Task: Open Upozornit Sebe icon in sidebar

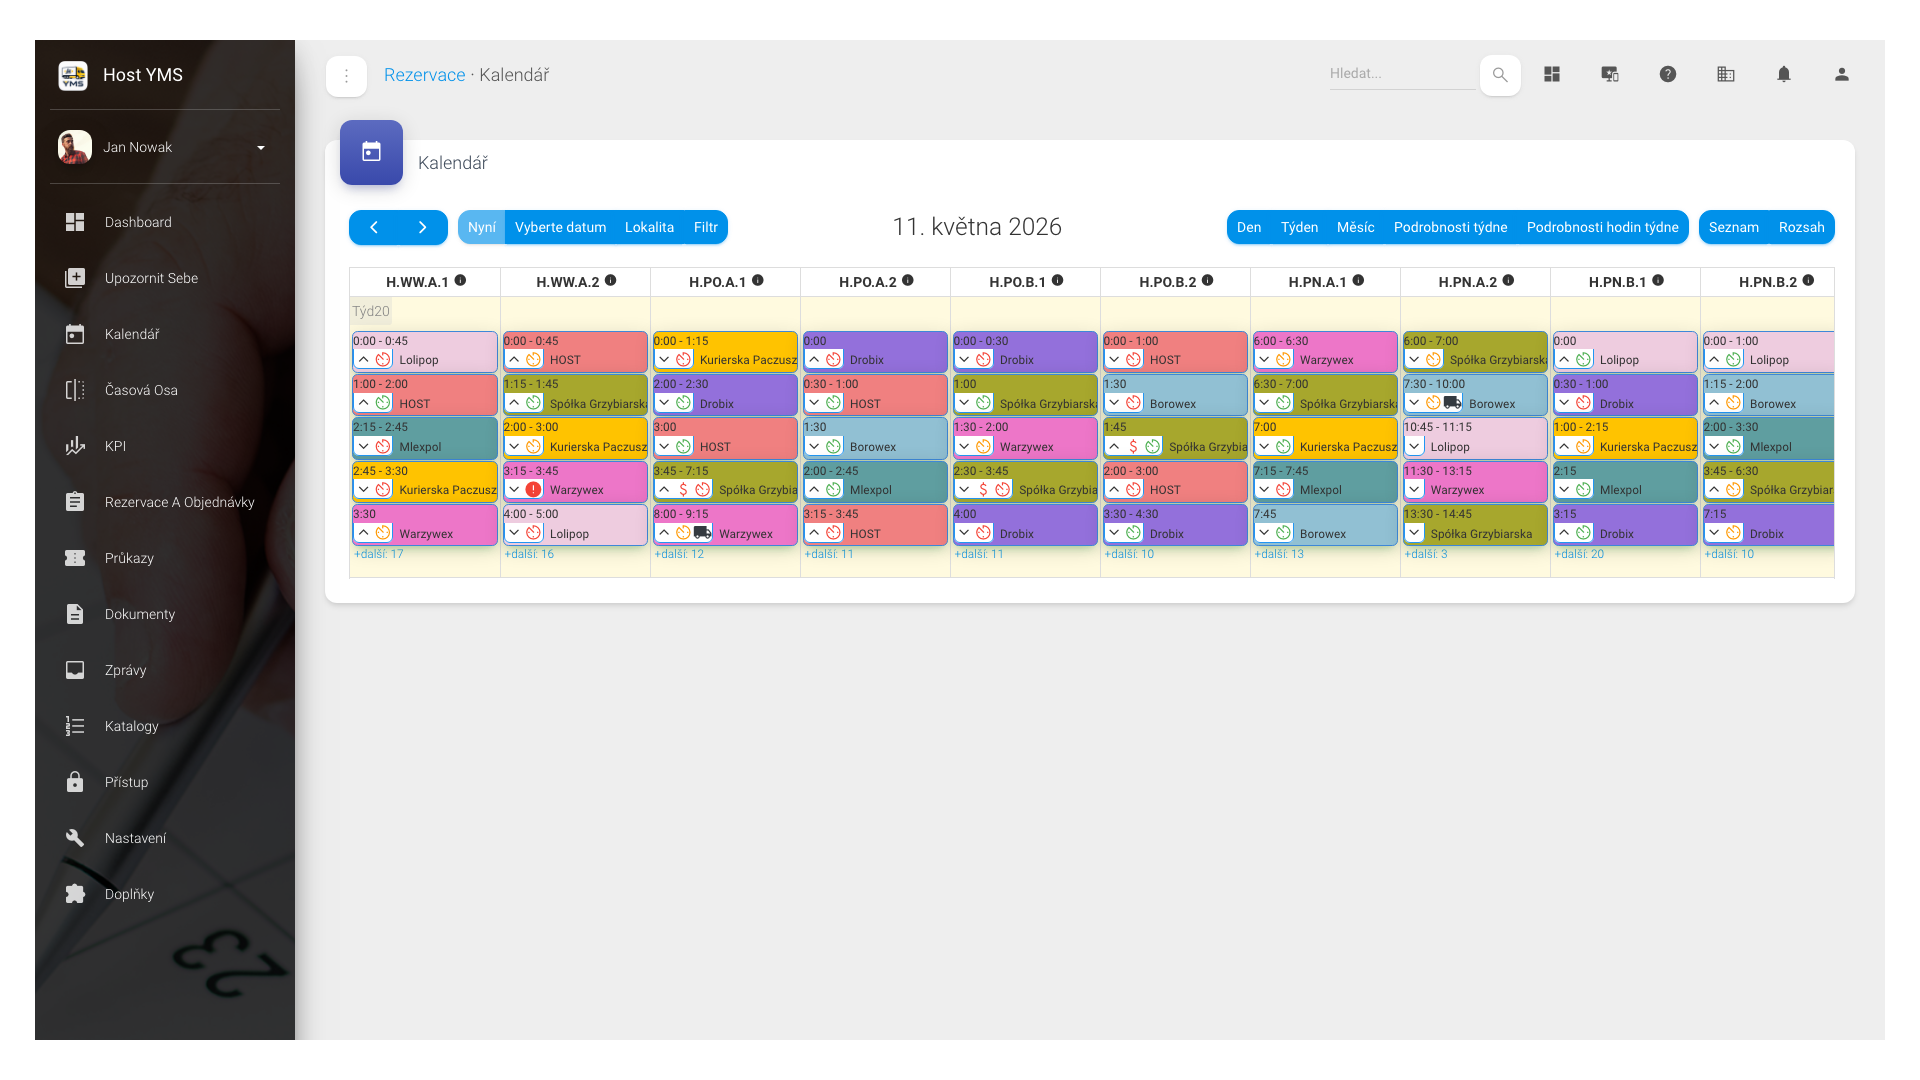Action: pyautogui.click(x=75, y=278)
